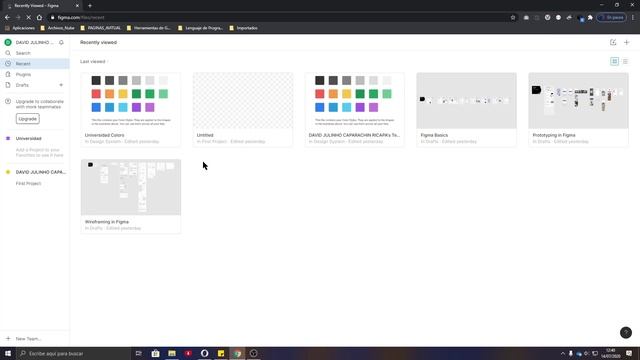Add a new draft with plus icon
The height and width of the screenshot is (360, 640).
pos(61,85)
